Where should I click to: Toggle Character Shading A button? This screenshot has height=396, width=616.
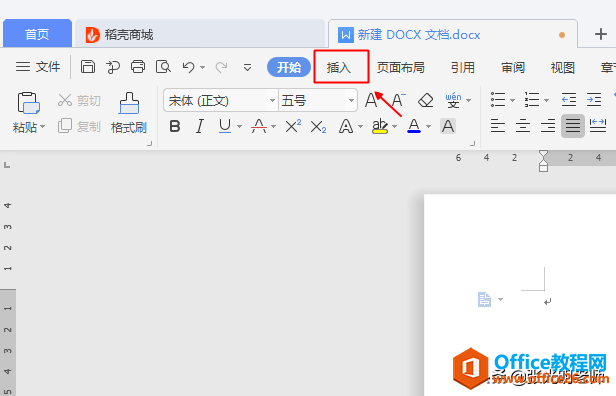(447, 126)
